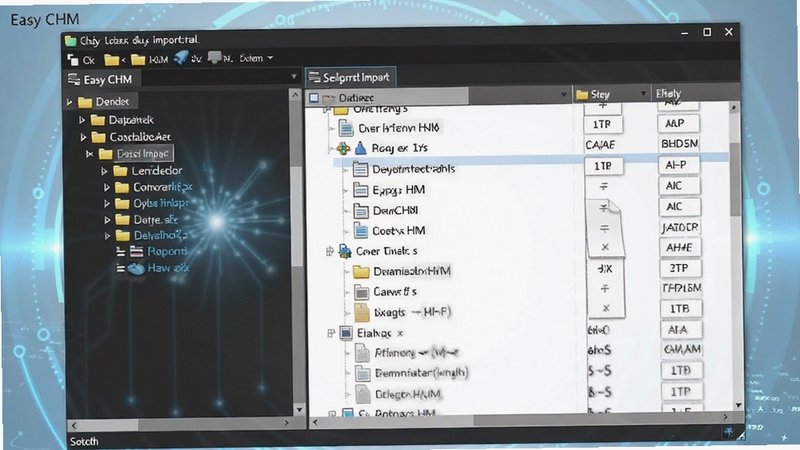Expand the Datre. slk tree node
800x450 pixels.
tap(107, 220)
